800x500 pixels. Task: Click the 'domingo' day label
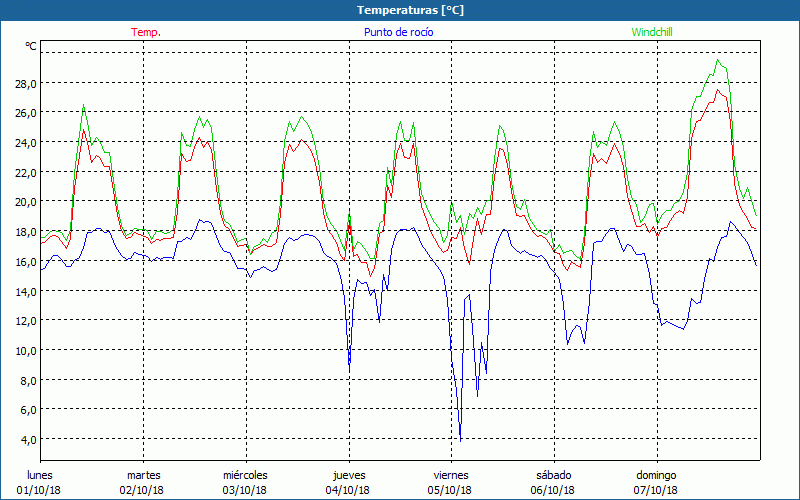(656, 476)
